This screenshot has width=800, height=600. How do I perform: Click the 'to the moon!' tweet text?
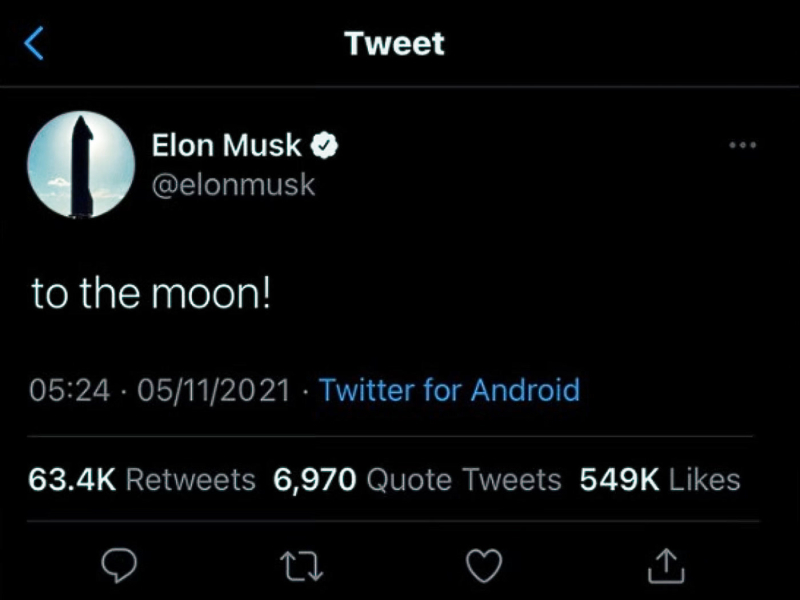(x=151, y=296)
